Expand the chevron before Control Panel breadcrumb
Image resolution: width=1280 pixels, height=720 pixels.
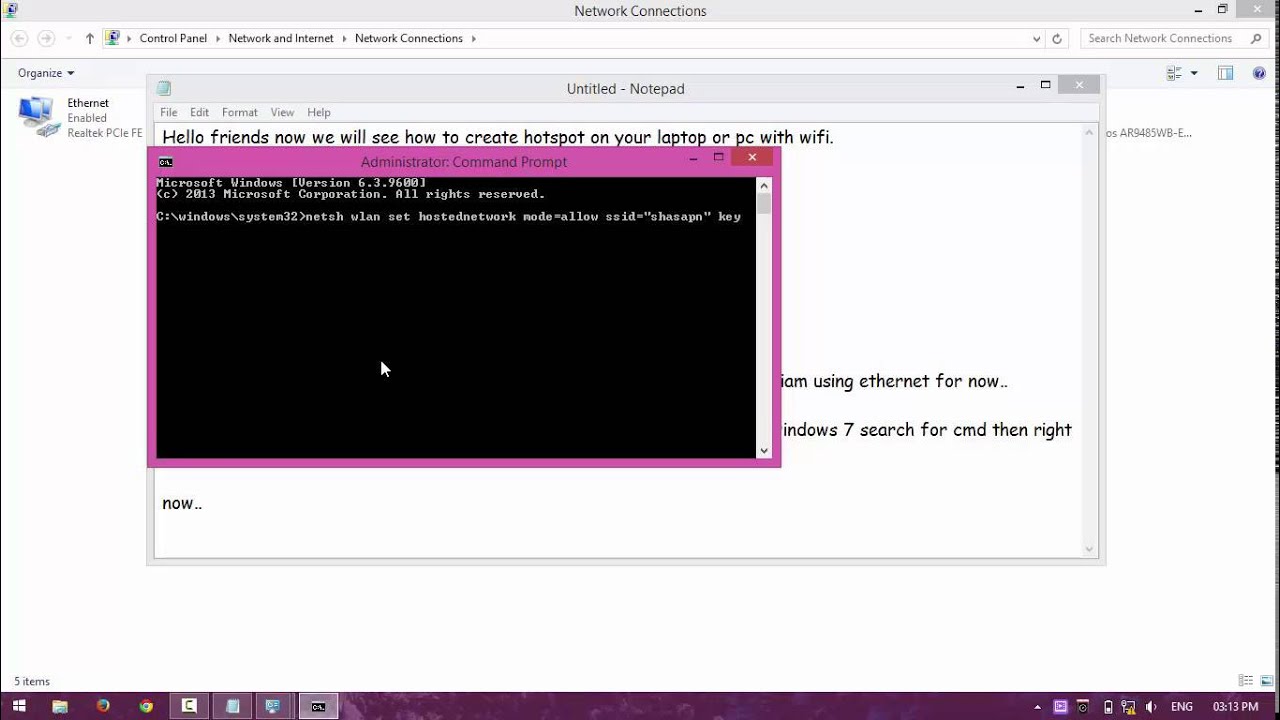click(129, 38)
